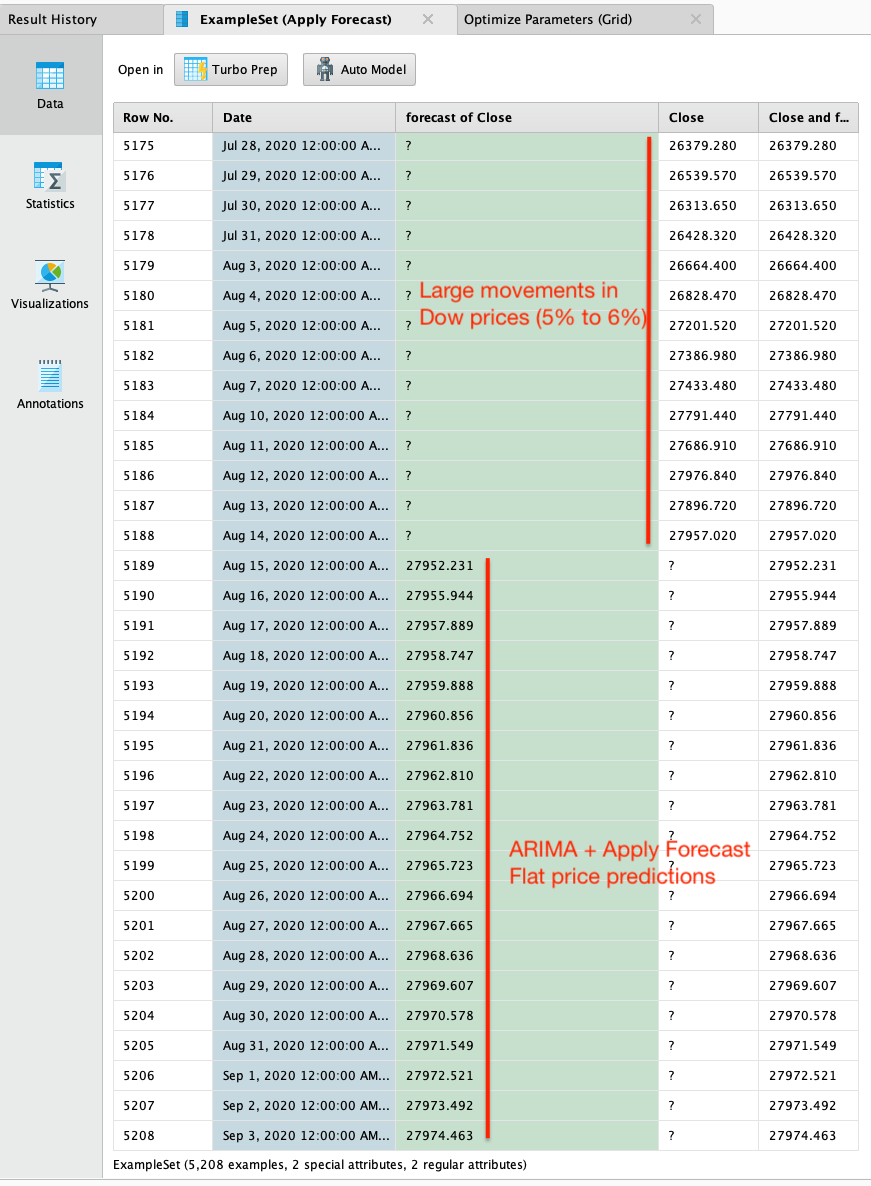Select the Sep 3, 2020 date cell

[x=304, y=1136]
